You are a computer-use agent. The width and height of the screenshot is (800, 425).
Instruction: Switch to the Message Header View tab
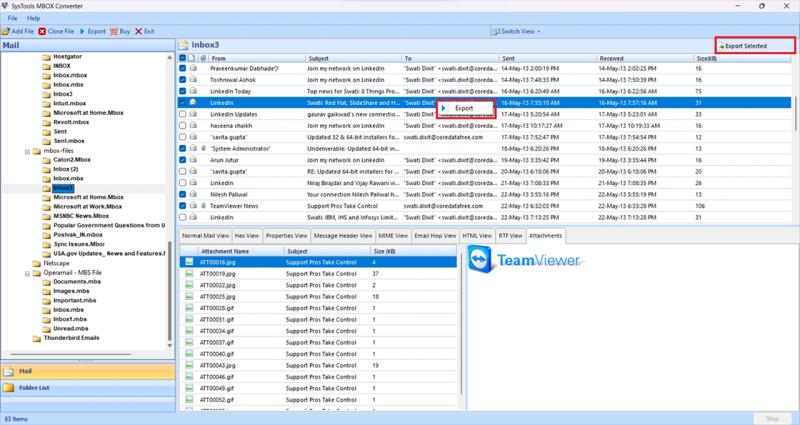[x=343, y=236]
